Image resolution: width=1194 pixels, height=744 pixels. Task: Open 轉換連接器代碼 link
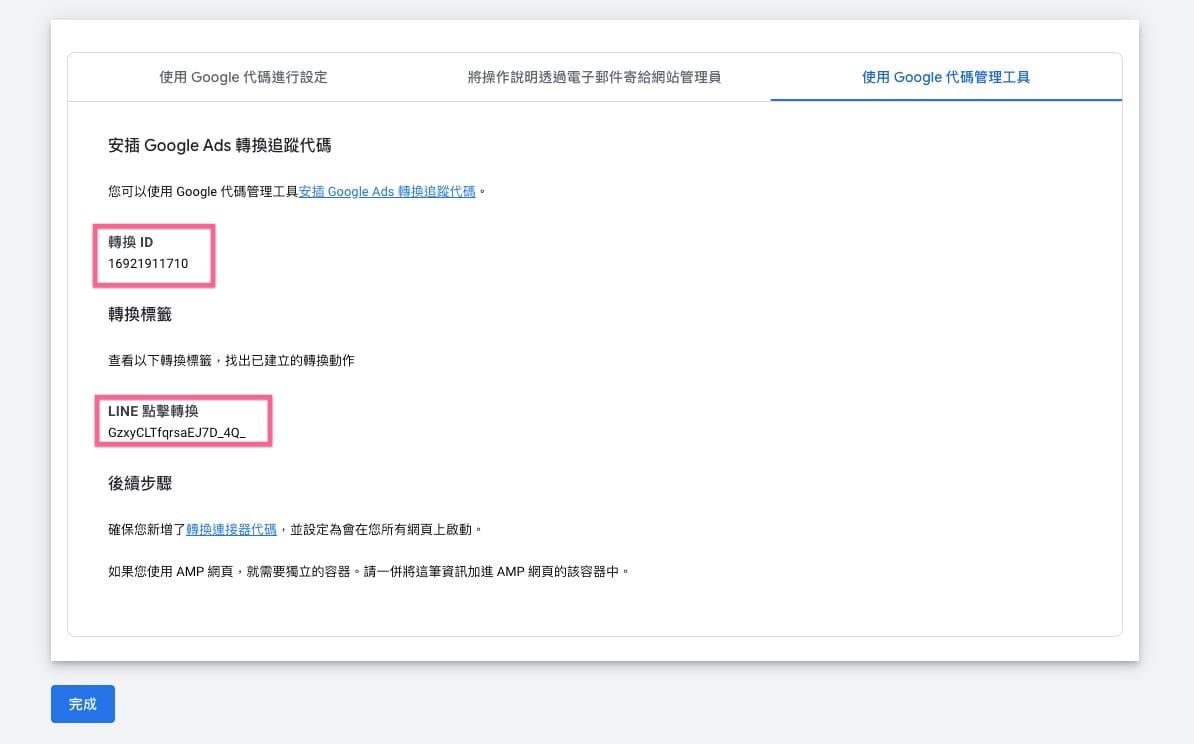pyautogui.click(x=231, y=529)
